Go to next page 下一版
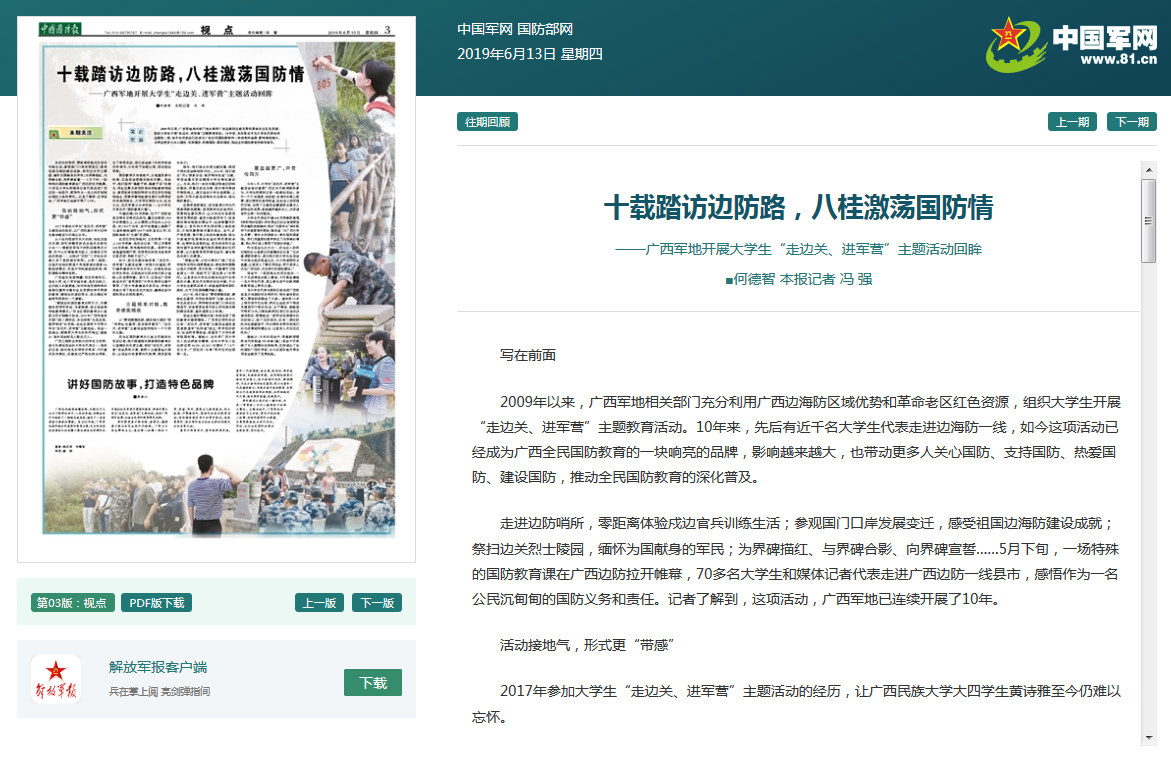The image size is (1171, 760). [x=377, y=602]
